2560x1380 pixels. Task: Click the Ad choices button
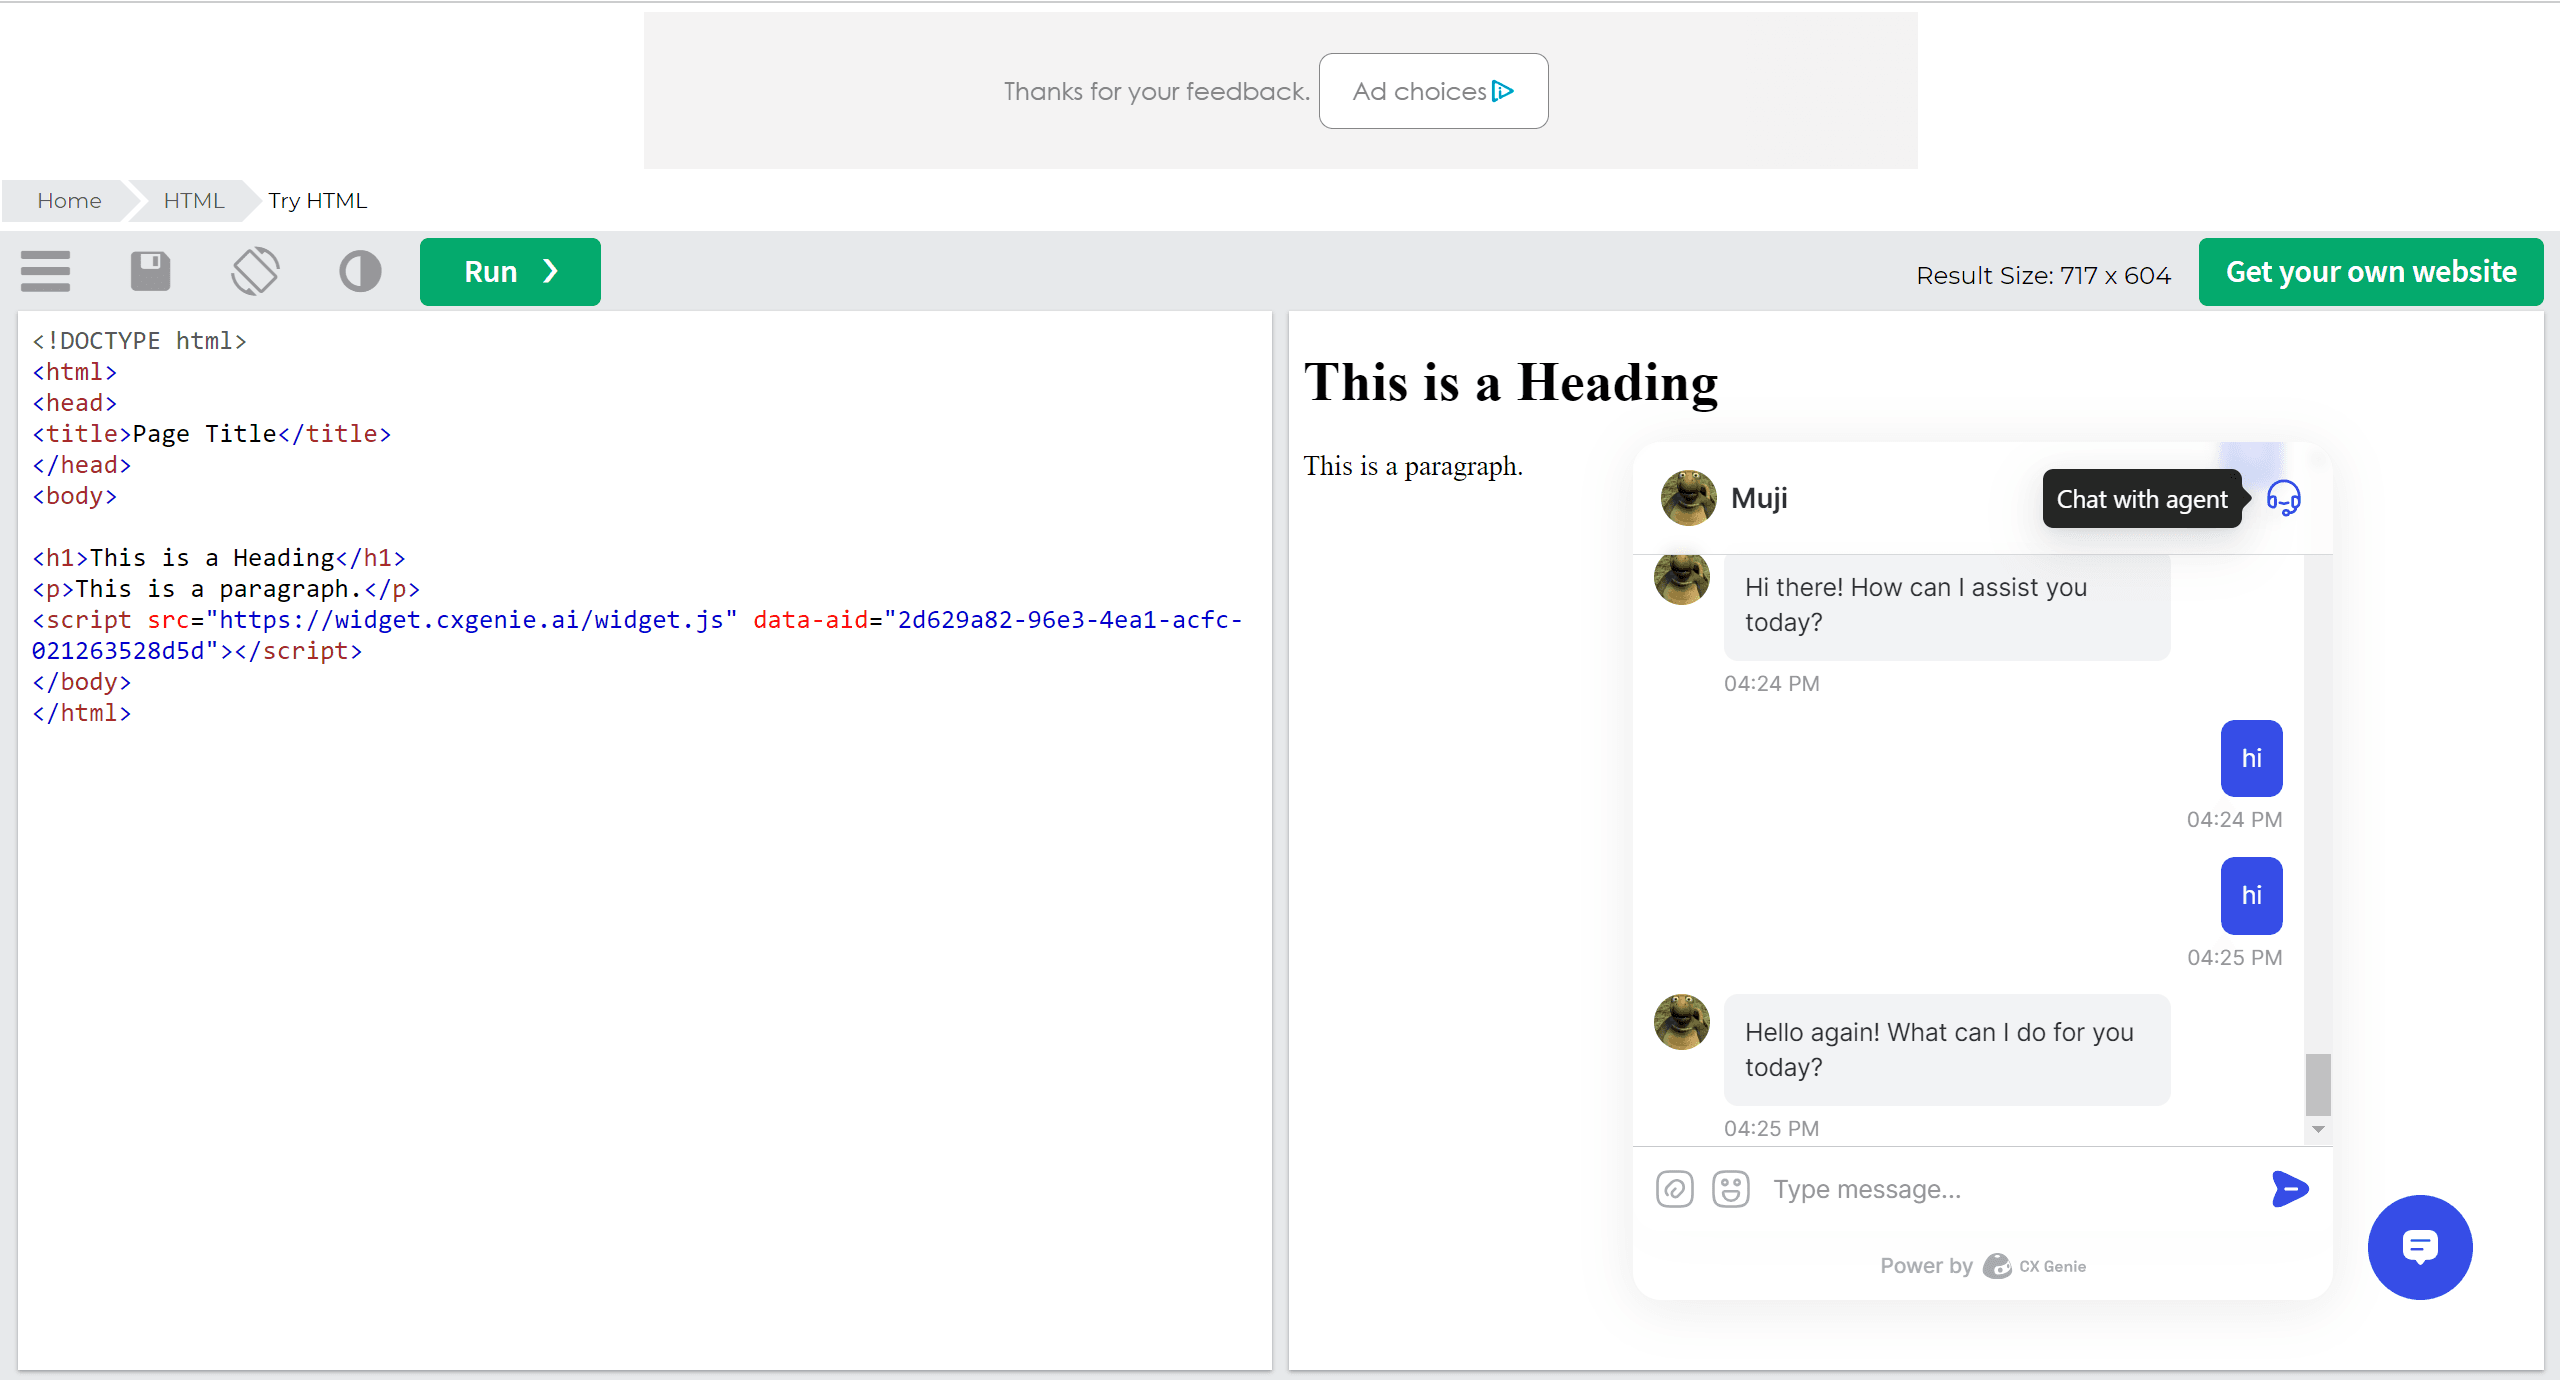[1433, 91]
